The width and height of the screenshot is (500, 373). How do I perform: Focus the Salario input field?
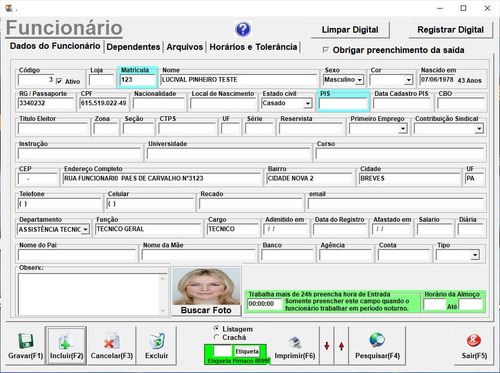click(x=435, y=229)
